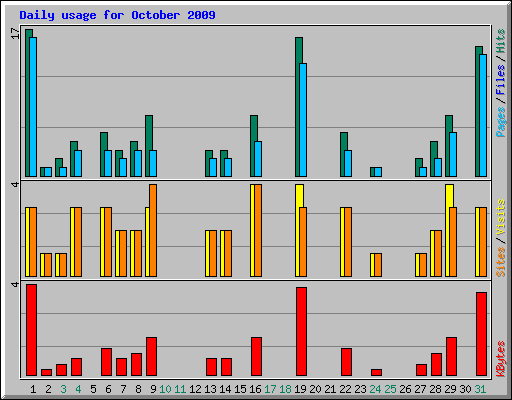Click the day 2 red KBytes bar
This screenshot has height=400, width=512.
click(x=46, y=372)
